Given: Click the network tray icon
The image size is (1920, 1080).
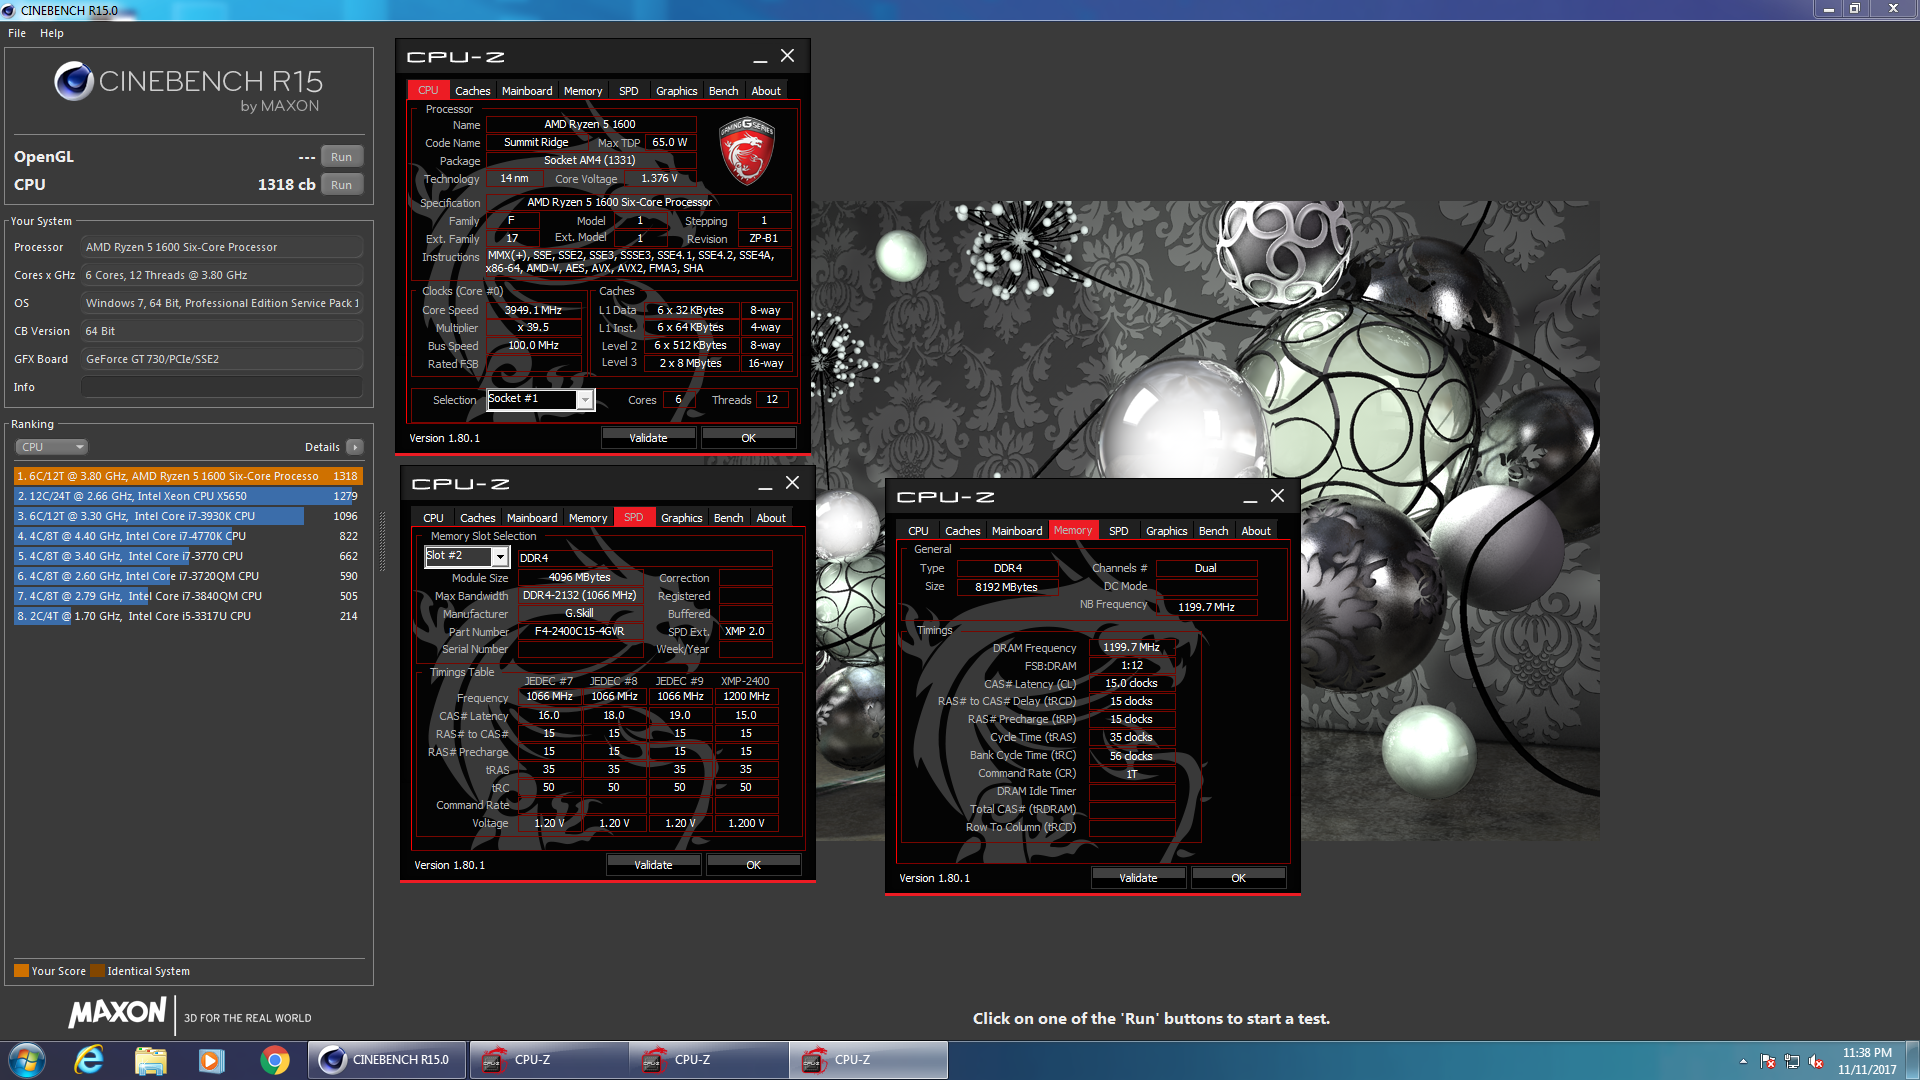Looking at the screenshot, I should click(1792, 1061).
